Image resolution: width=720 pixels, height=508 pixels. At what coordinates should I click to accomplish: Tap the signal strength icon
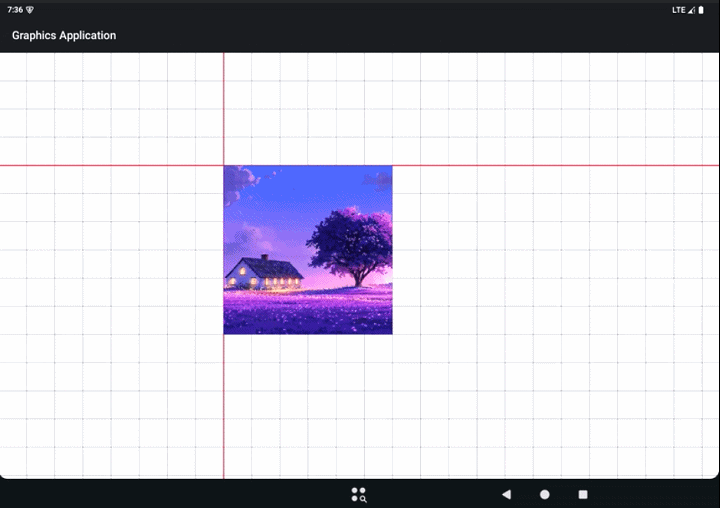tap(691, 10)
